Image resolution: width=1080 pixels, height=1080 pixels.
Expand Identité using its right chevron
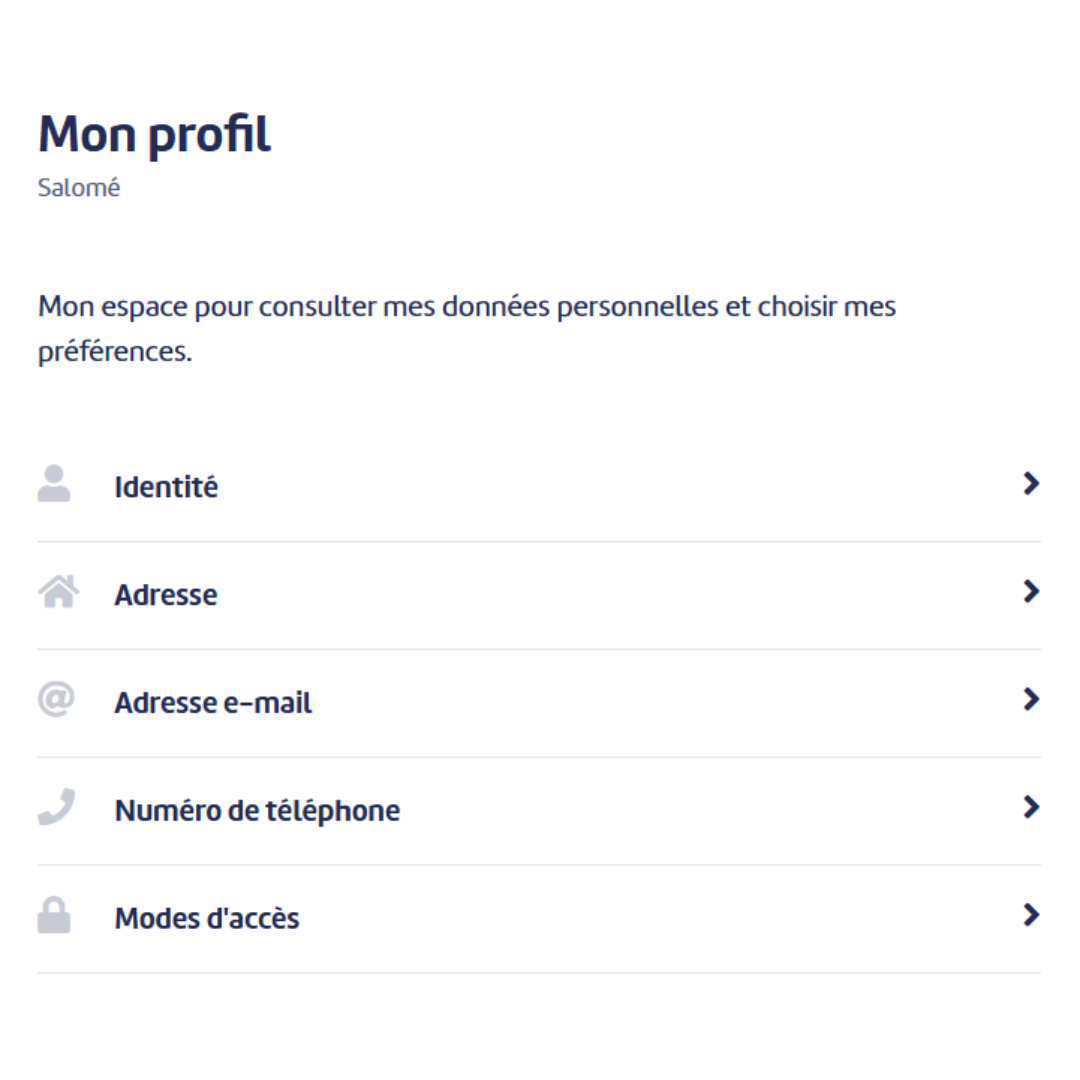coord(1031,485)
